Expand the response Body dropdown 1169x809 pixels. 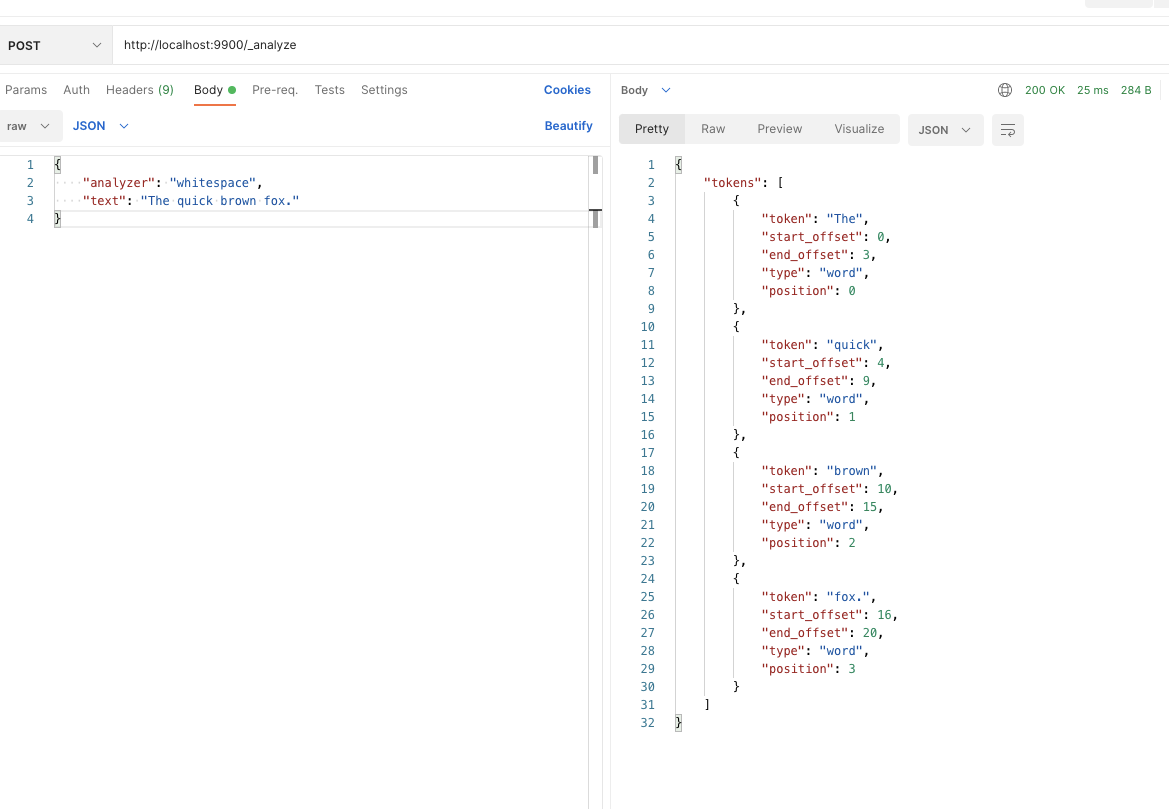click(646, 90)
